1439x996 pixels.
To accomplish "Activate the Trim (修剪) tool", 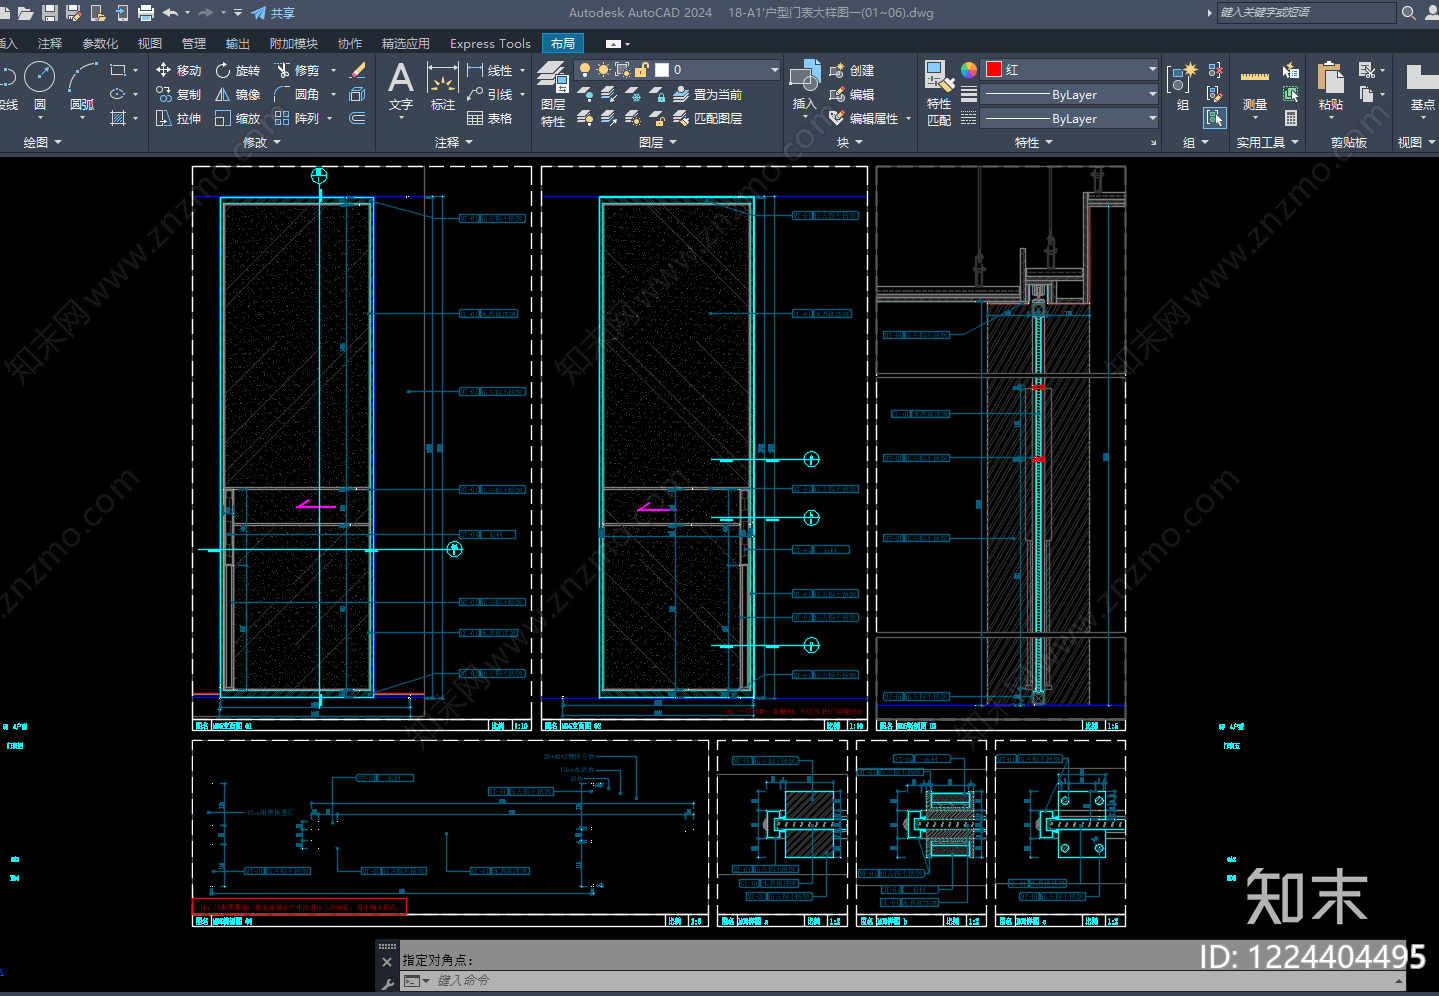I will (x=298, y=70).
